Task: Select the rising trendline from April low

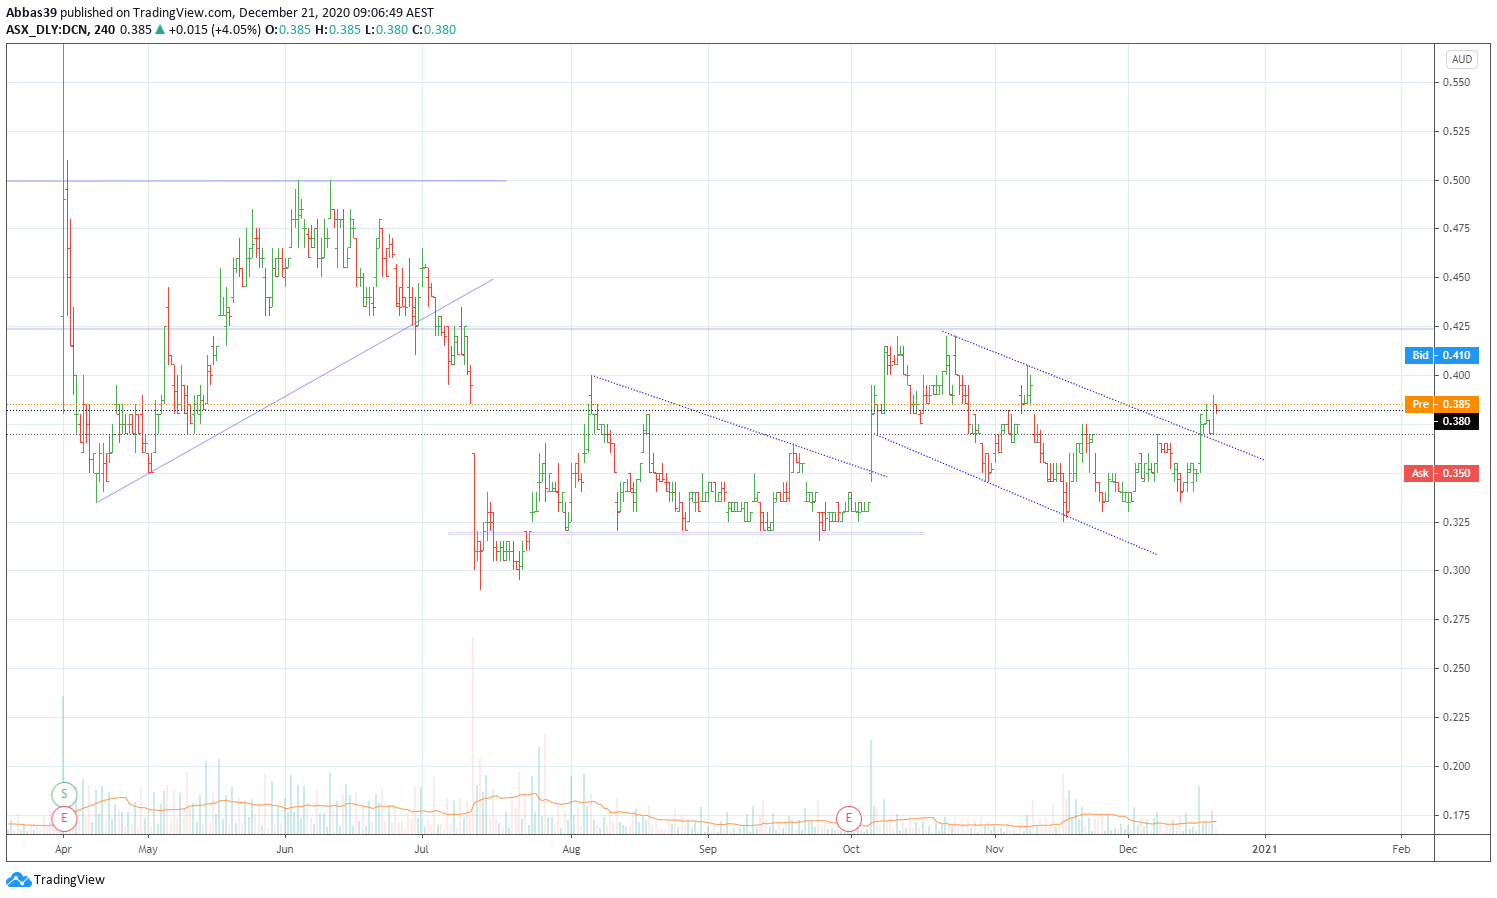Action: [295, 390]
